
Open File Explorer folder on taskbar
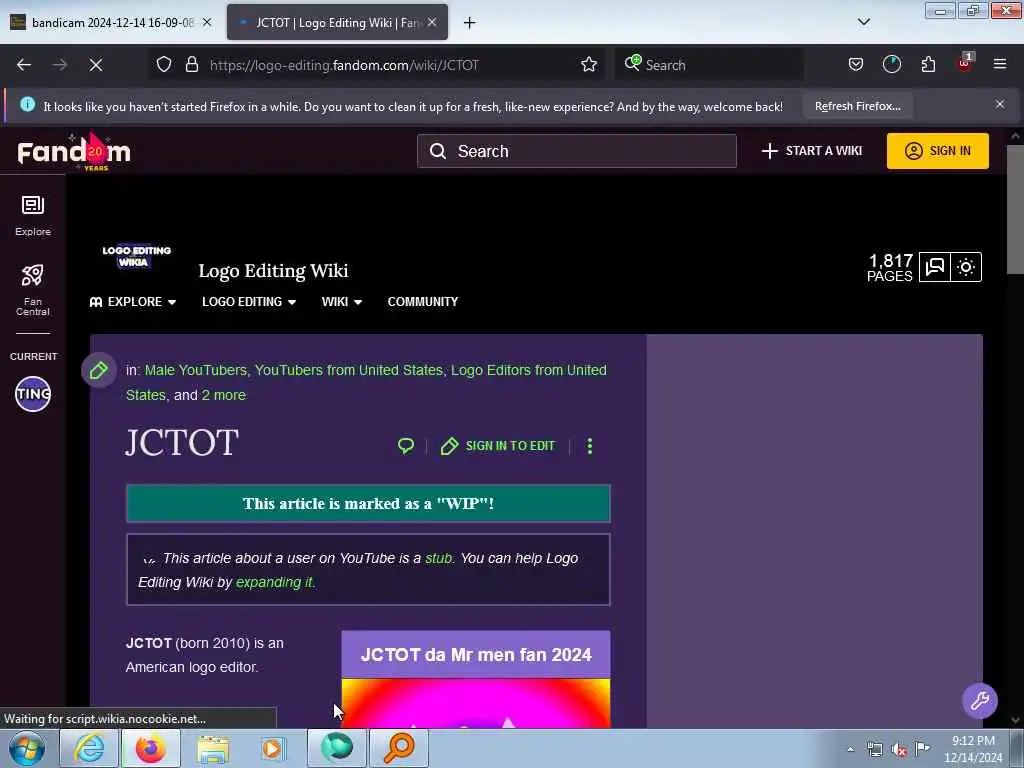[x=213, y=748]
